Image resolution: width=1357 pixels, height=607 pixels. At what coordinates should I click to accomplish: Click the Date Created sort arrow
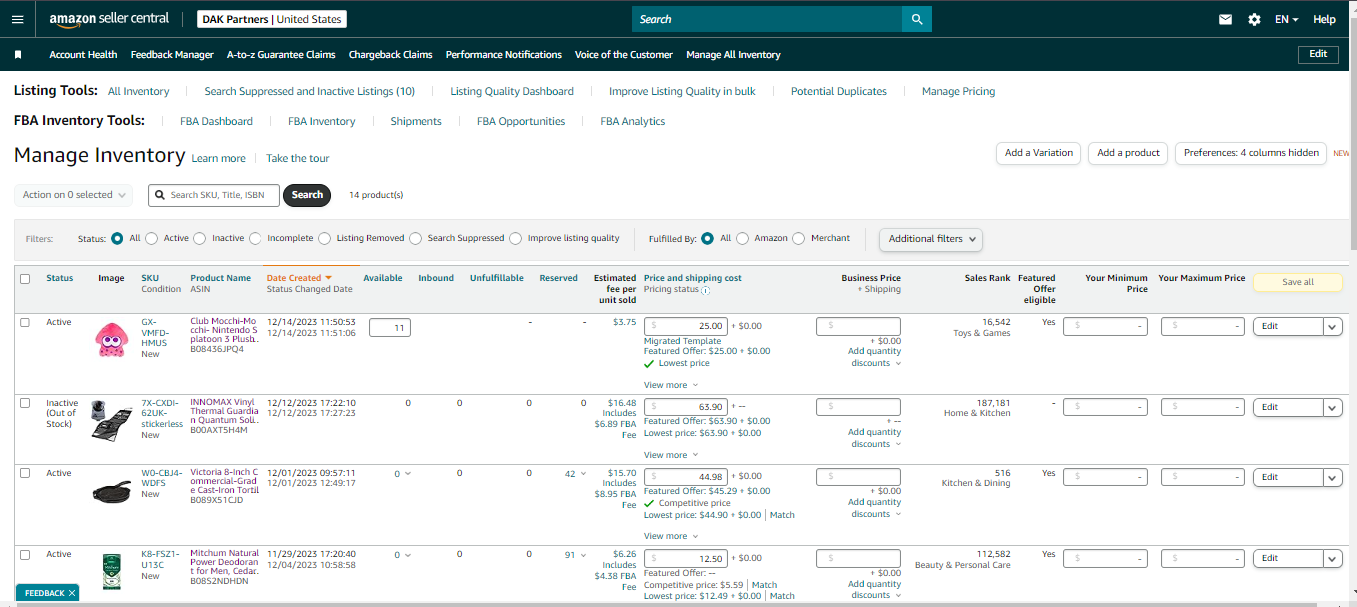coord(328,278)
